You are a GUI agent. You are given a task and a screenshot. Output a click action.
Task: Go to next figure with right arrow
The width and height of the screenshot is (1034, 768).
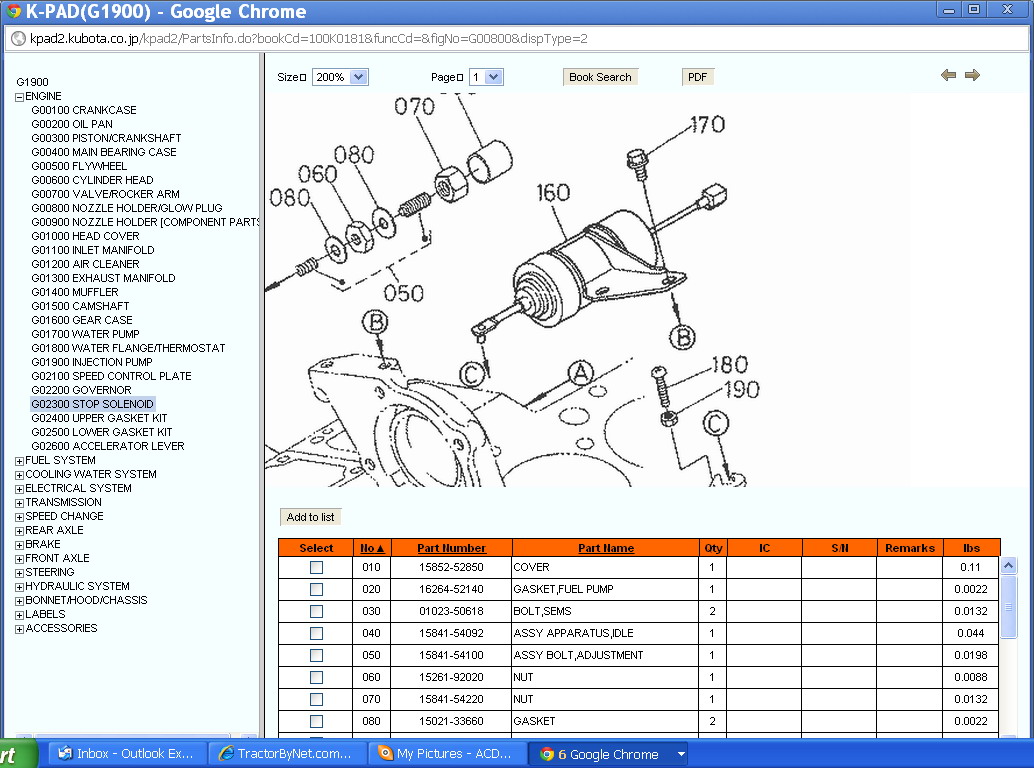(x=972, y=75)
